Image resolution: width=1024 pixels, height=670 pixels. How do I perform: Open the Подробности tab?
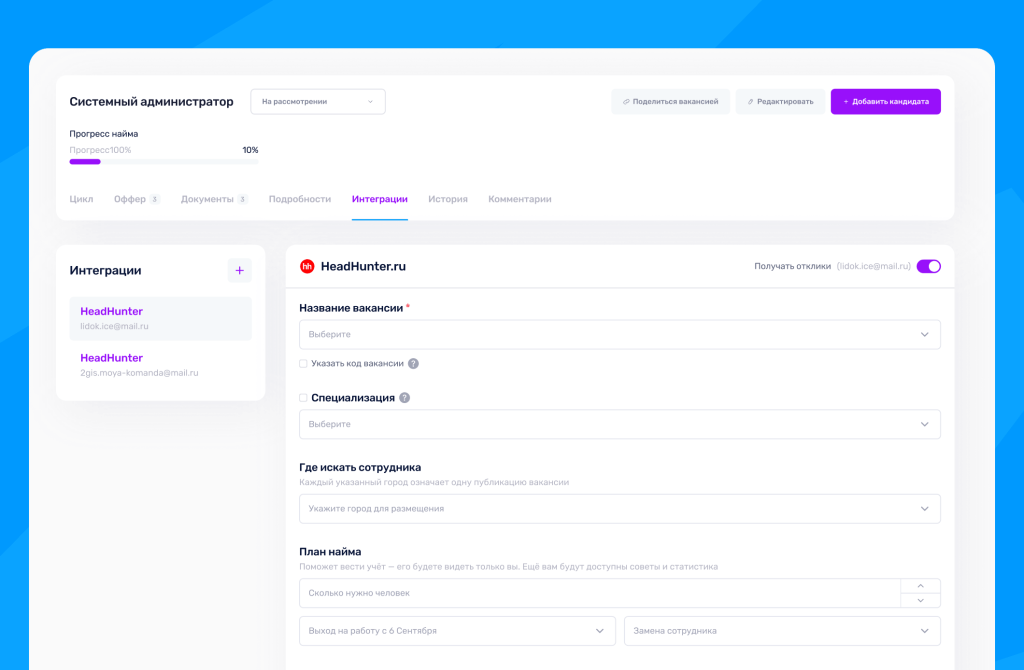click(x=300, y=199)
